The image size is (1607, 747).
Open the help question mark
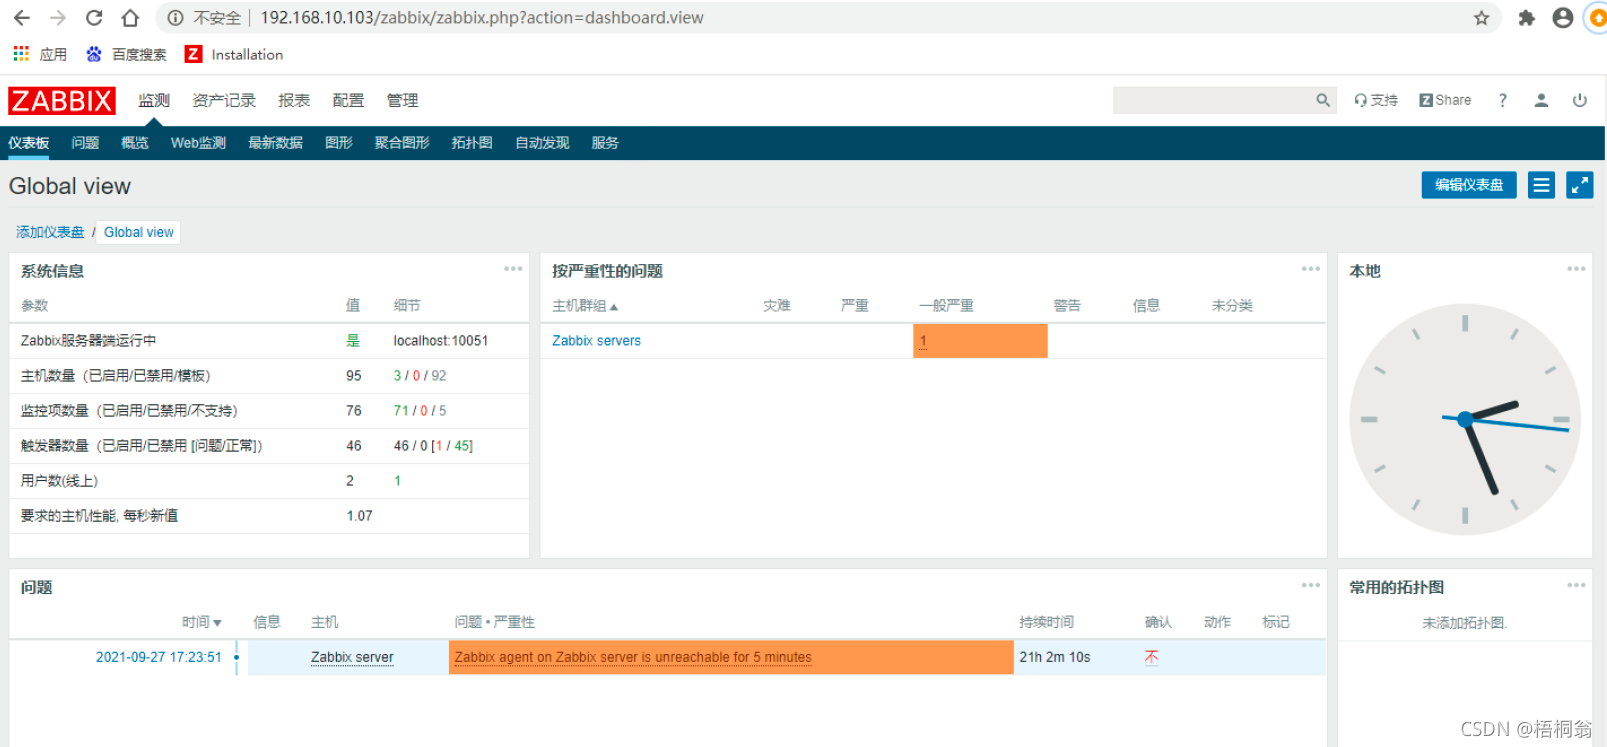click(x=1502, y=100)
